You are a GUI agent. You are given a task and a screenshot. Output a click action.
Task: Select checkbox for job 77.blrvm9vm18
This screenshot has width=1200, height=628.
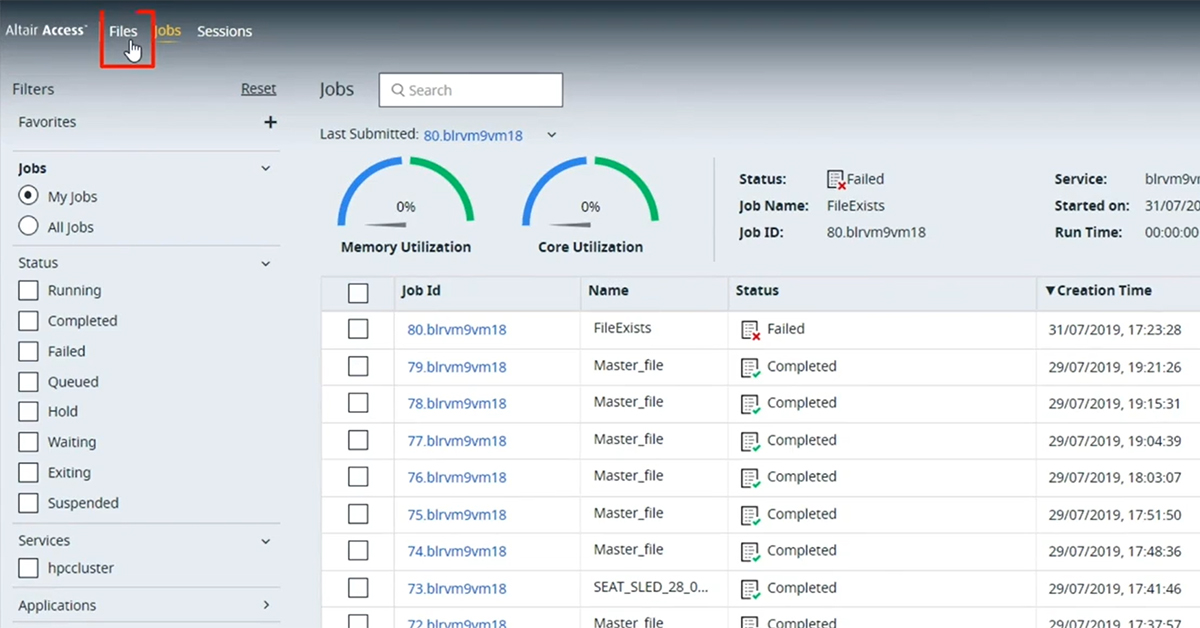pyautogui.click(x=358, y=440)
